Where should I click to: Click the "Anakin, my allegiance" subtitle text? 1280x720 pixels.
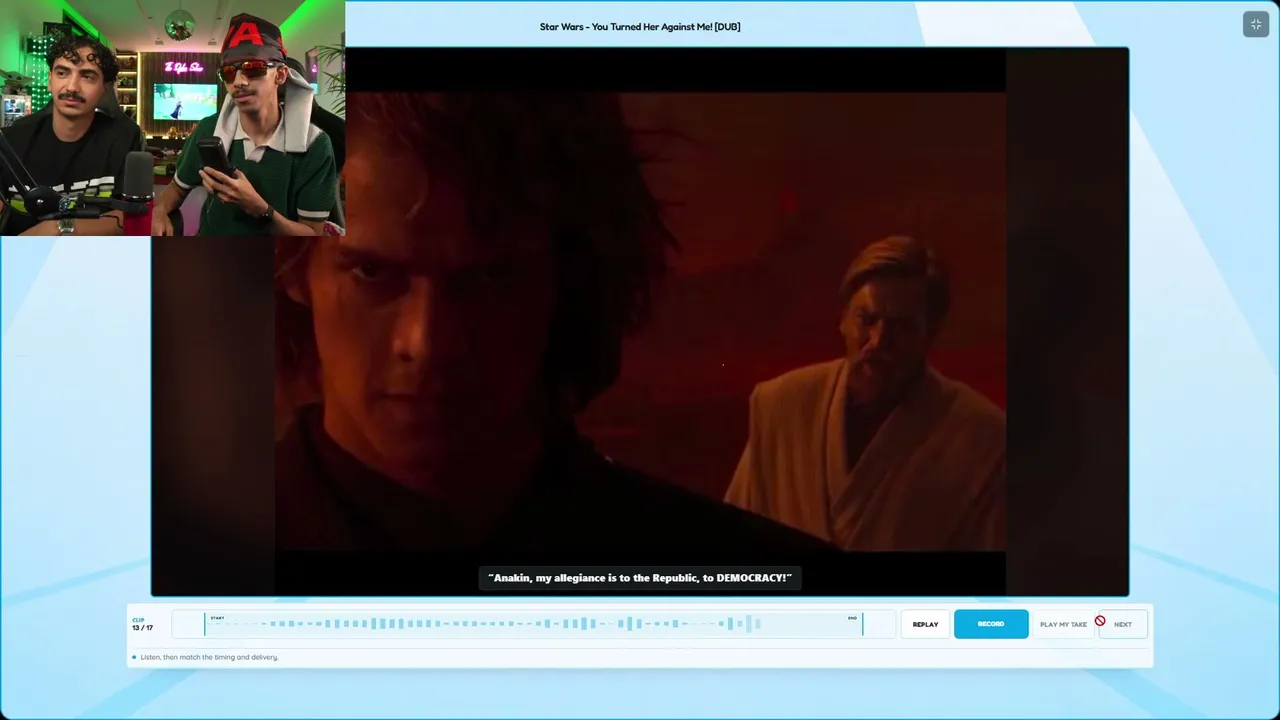(x=640, y=578)
